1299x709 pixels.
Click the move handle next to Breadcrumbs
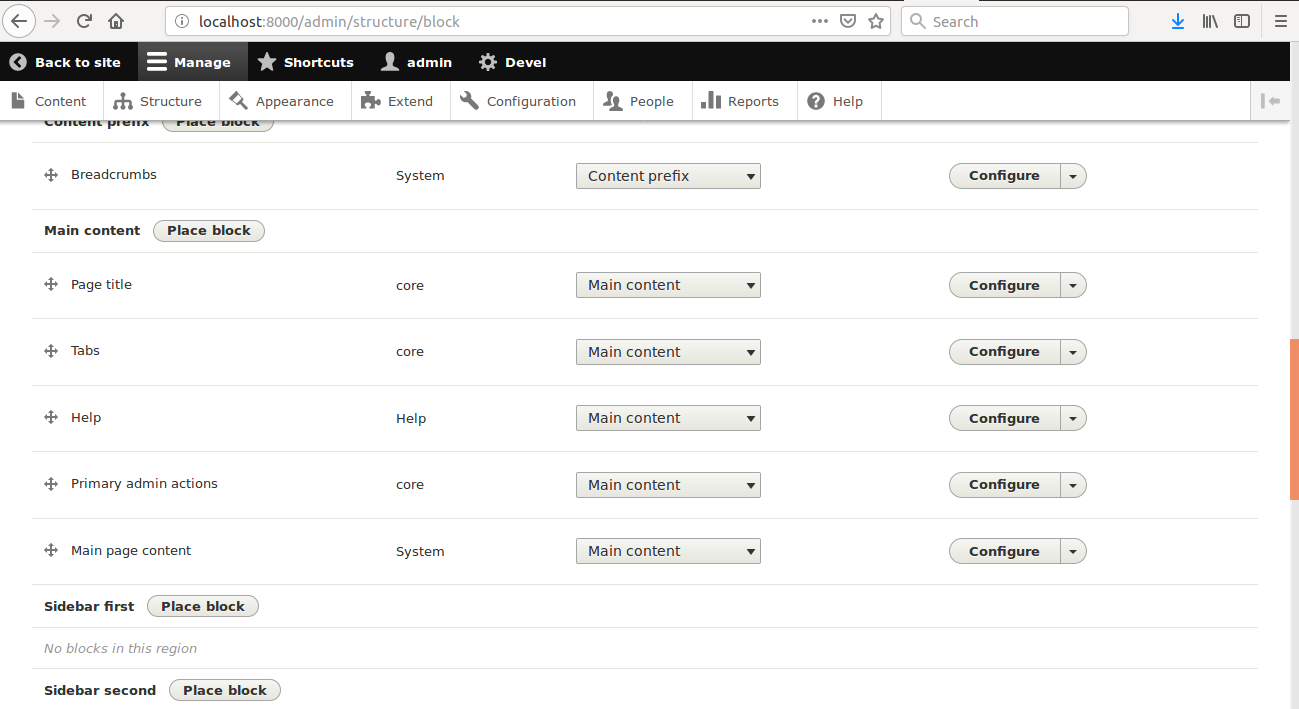[50, 174]
